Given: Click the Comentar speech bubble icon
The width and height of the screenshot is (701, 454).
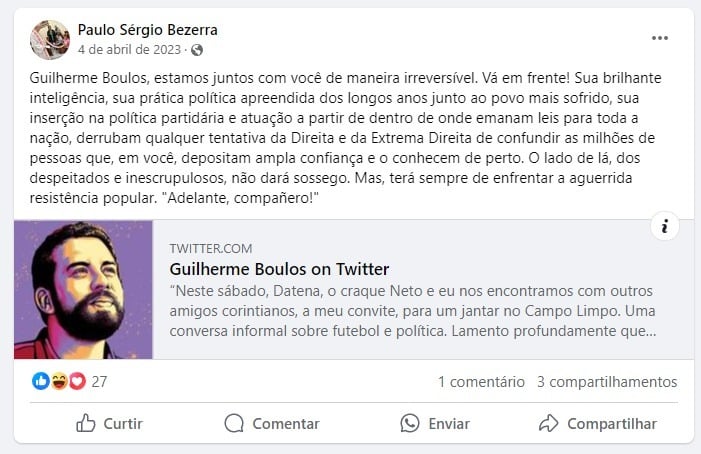Looking at the screenshot, I should (x=234, y=423).
